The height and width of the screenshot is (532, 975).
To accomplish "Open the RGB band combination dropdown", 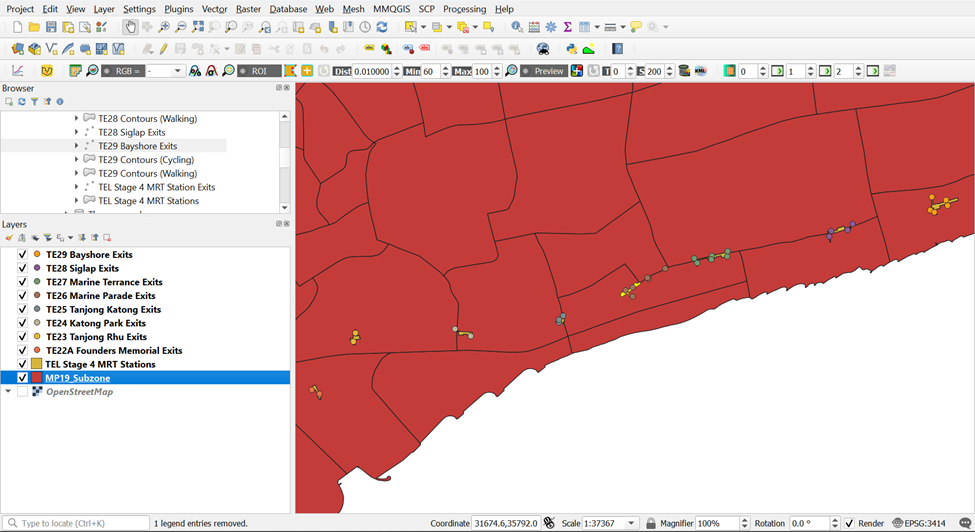I will click(x=179, y=71).
